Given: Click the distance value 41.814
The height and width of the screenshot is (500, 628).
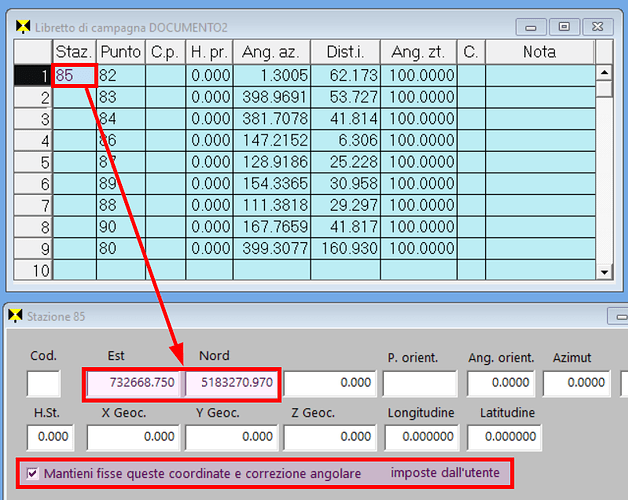Looking at the screenshot, I should [x=346, y=119].
